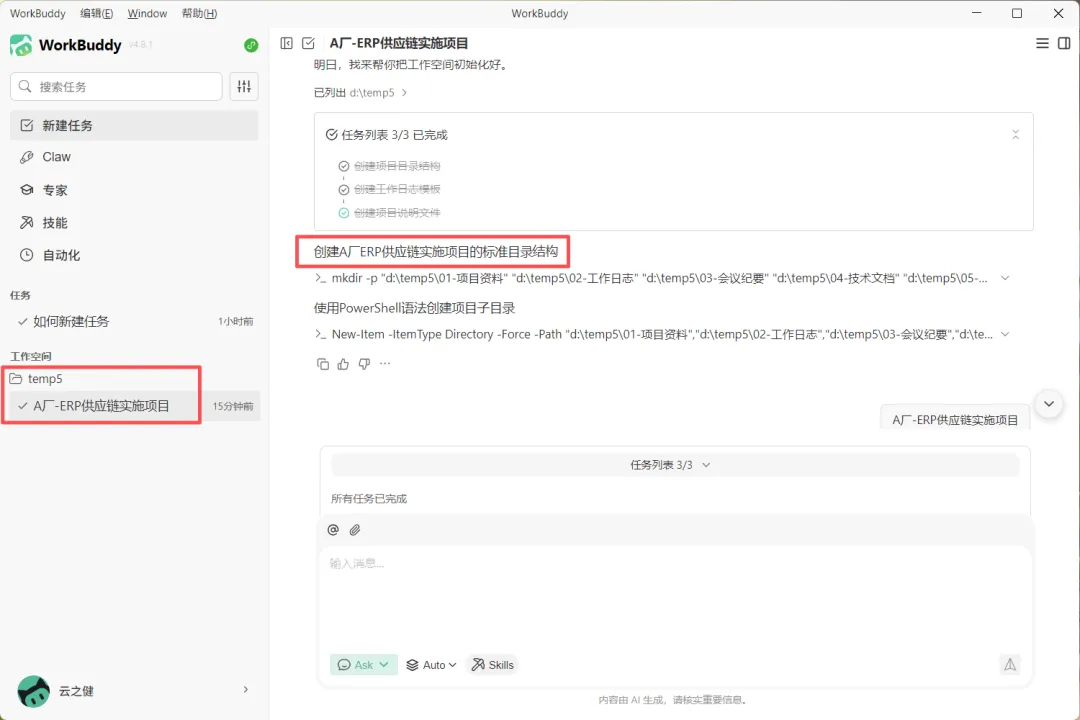Click the 搜索任务 search field
The width and height of the screenshot is (1080, 720).
(116, 86)
